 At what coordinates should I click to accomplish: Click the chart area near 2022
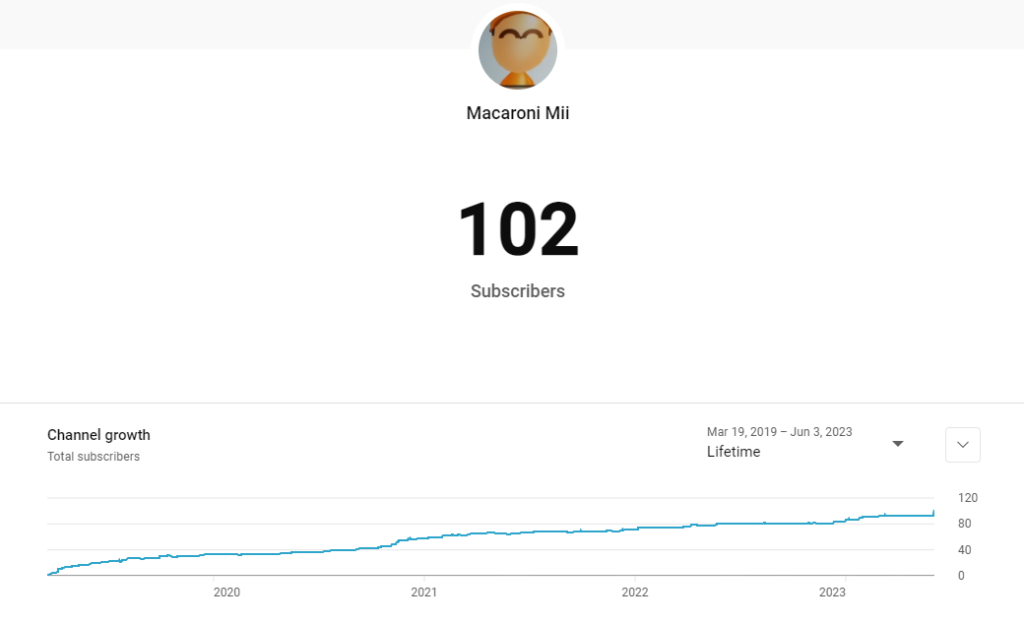click(x=635, y=528)
